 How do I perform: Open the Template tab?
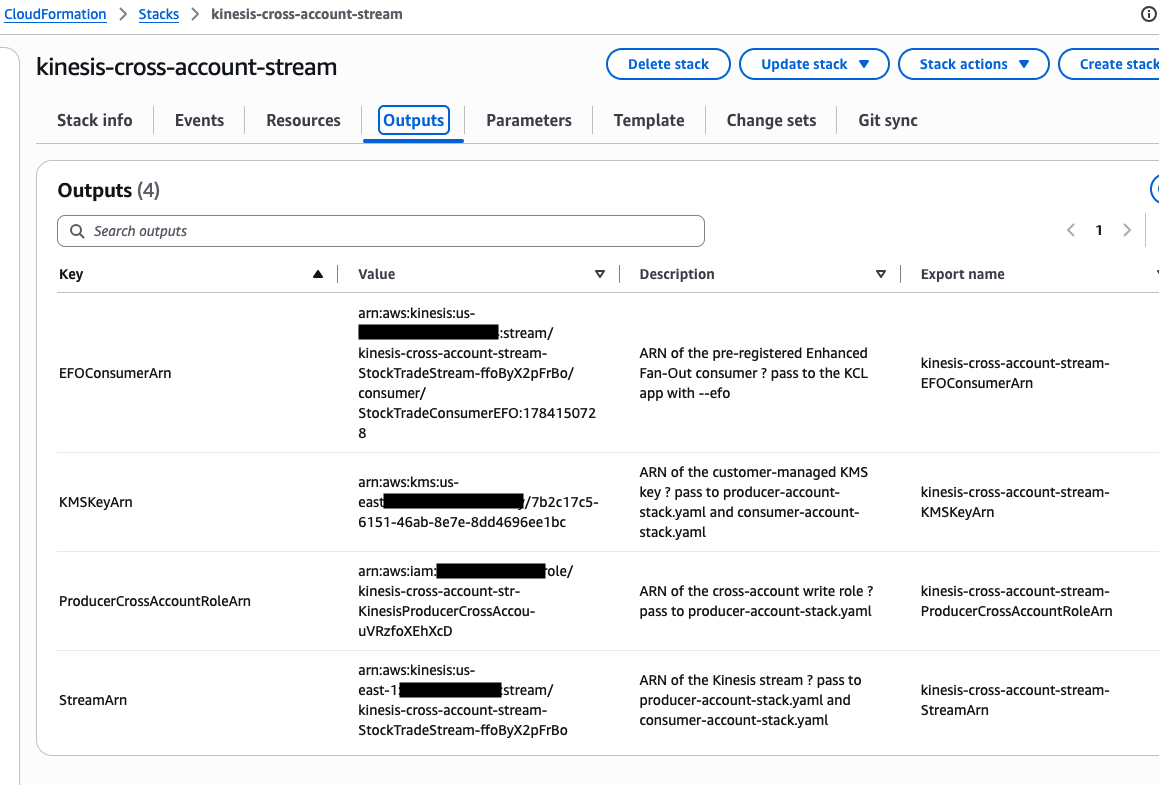(649, 120)
